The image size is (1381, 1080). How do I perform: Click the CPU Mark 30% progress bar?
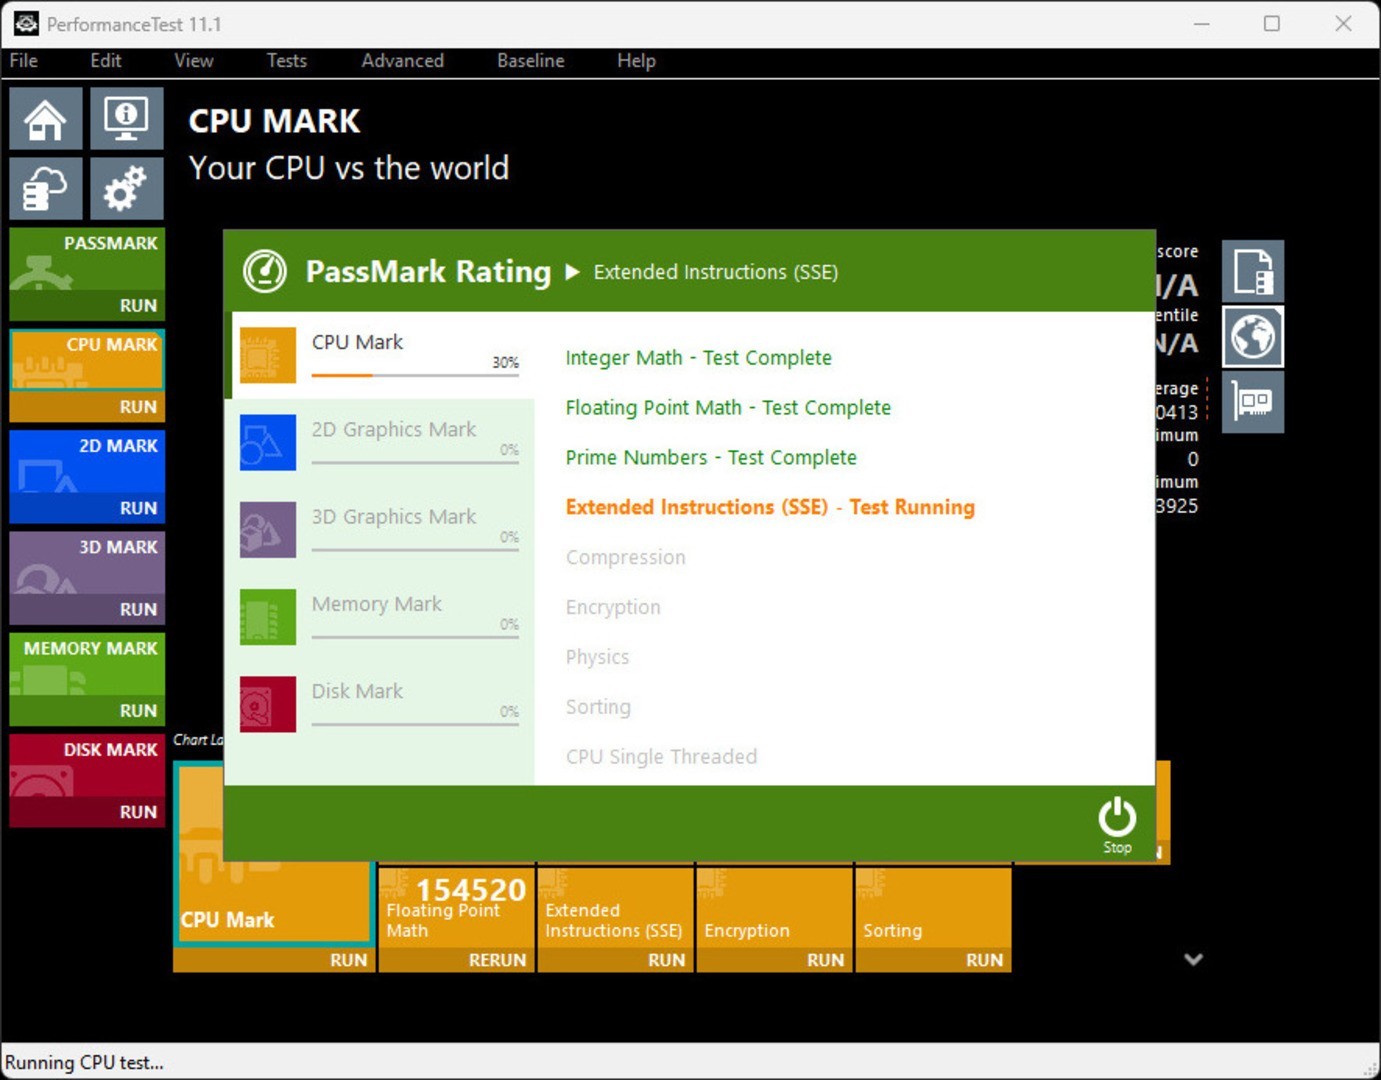point(415,375)
